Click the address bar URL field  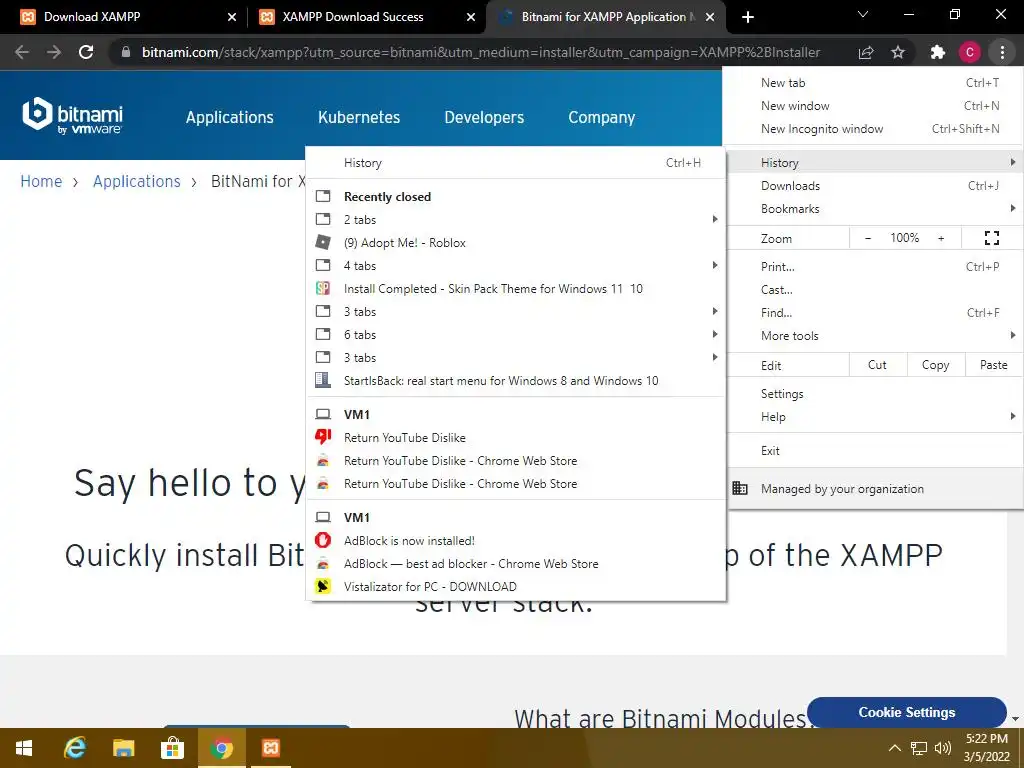481,52
